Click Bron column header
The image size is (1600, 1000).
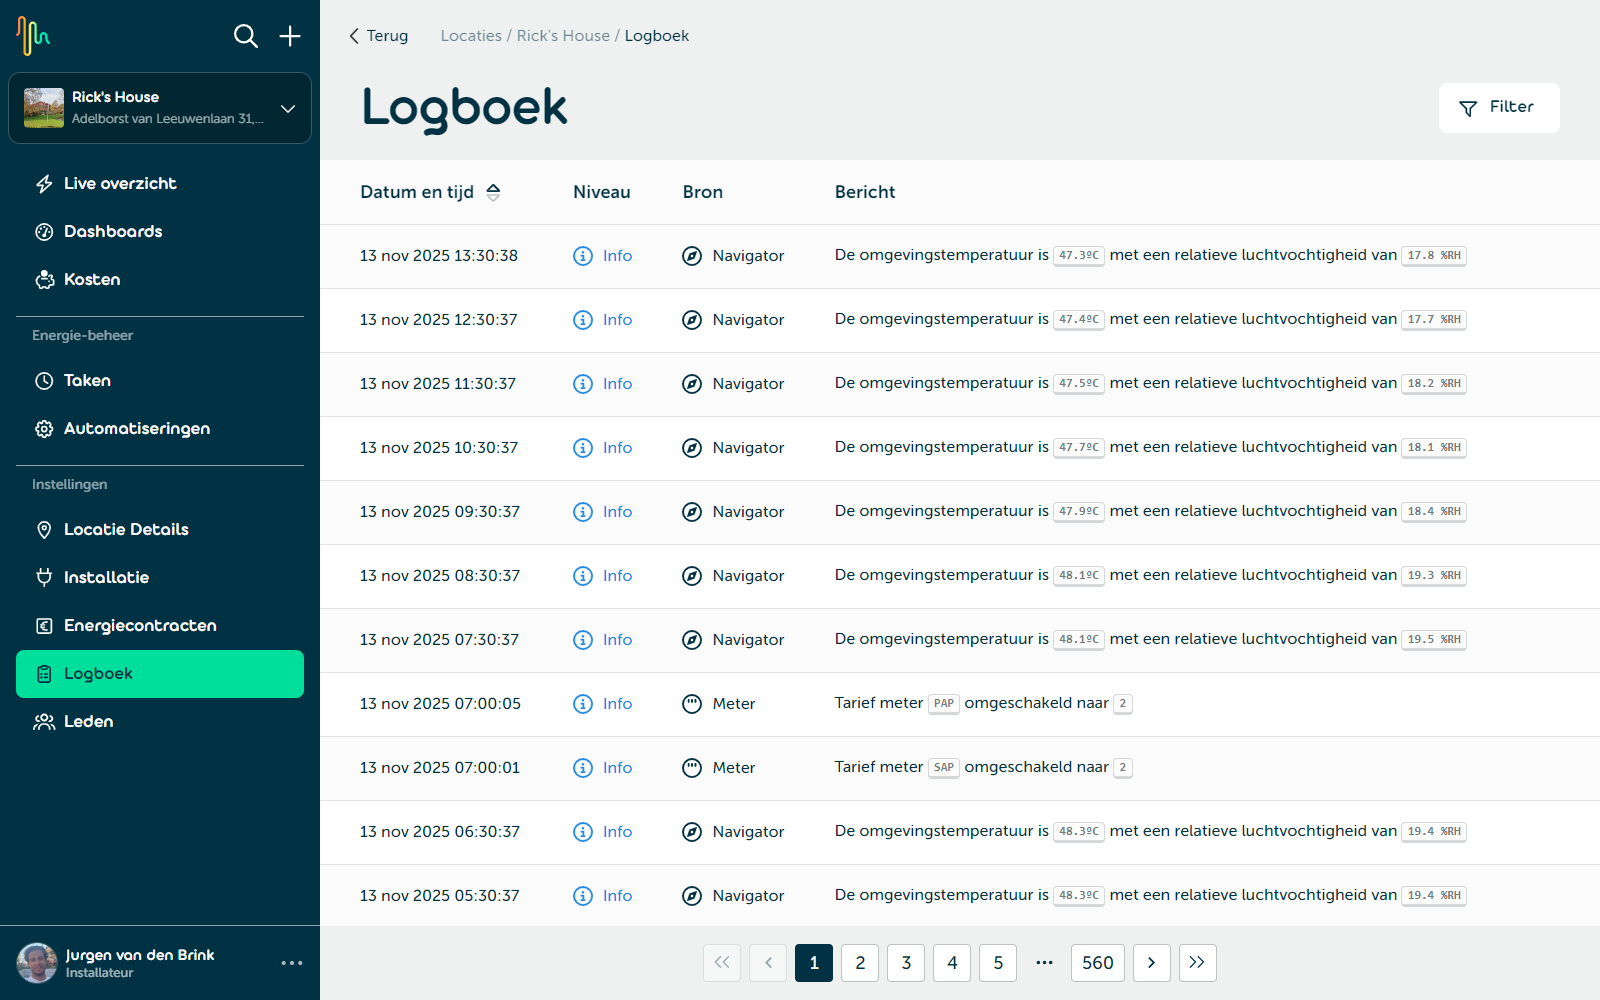(x=703, y=192)
